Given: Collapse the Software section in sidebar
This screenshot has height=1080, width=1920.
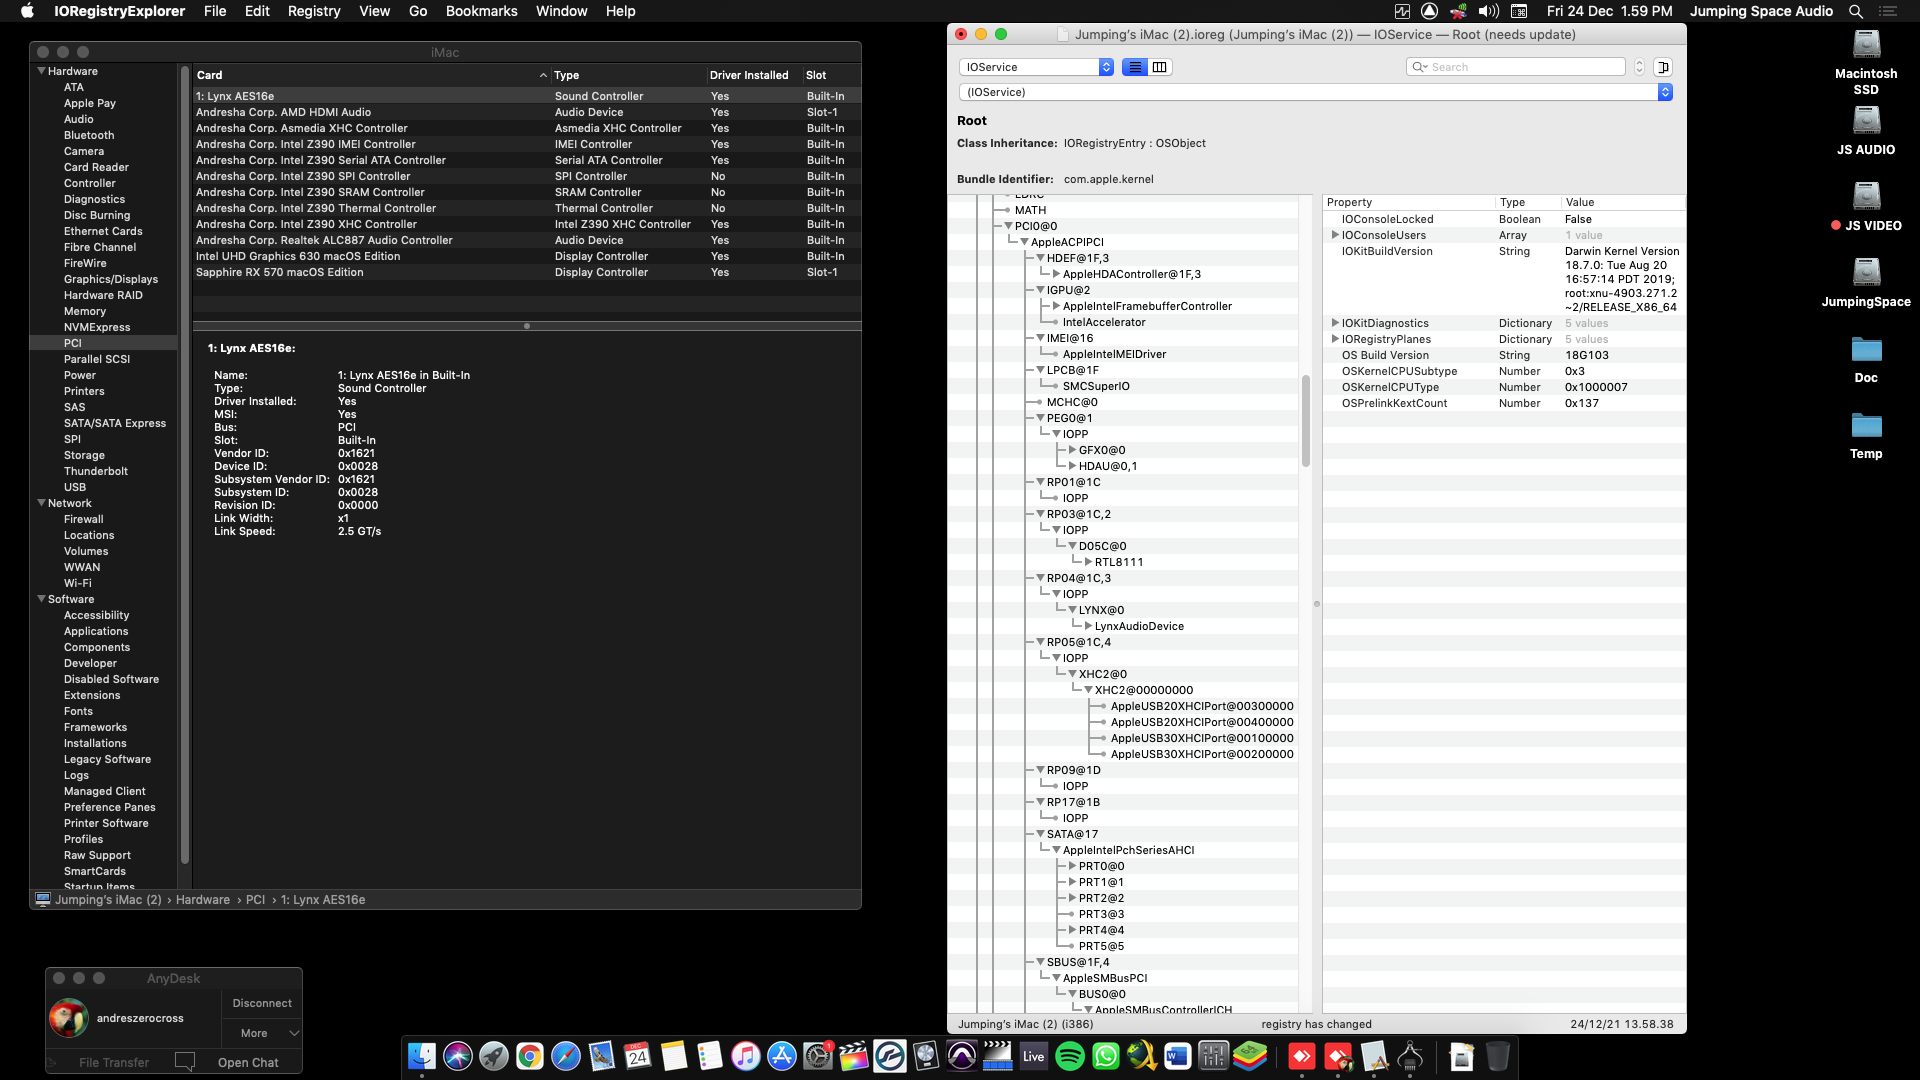Looking at the screenshot, I should pos(42,599).
